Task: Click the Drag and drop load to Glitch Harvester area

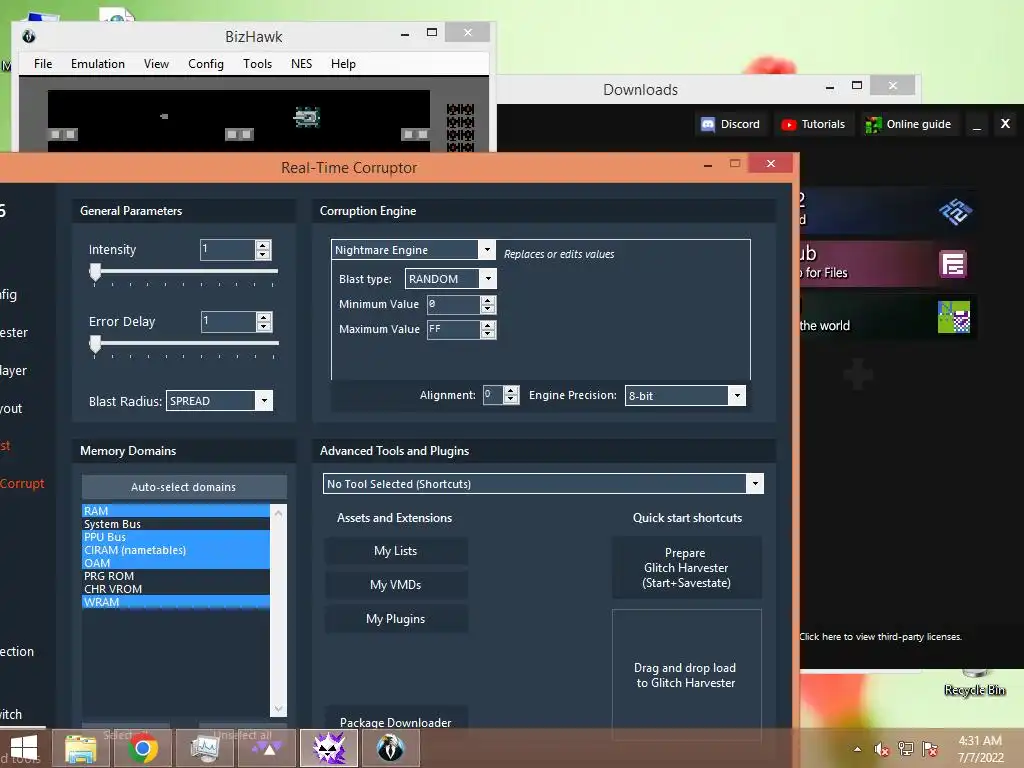Action: pyautogui.click(x=686, y=675)
